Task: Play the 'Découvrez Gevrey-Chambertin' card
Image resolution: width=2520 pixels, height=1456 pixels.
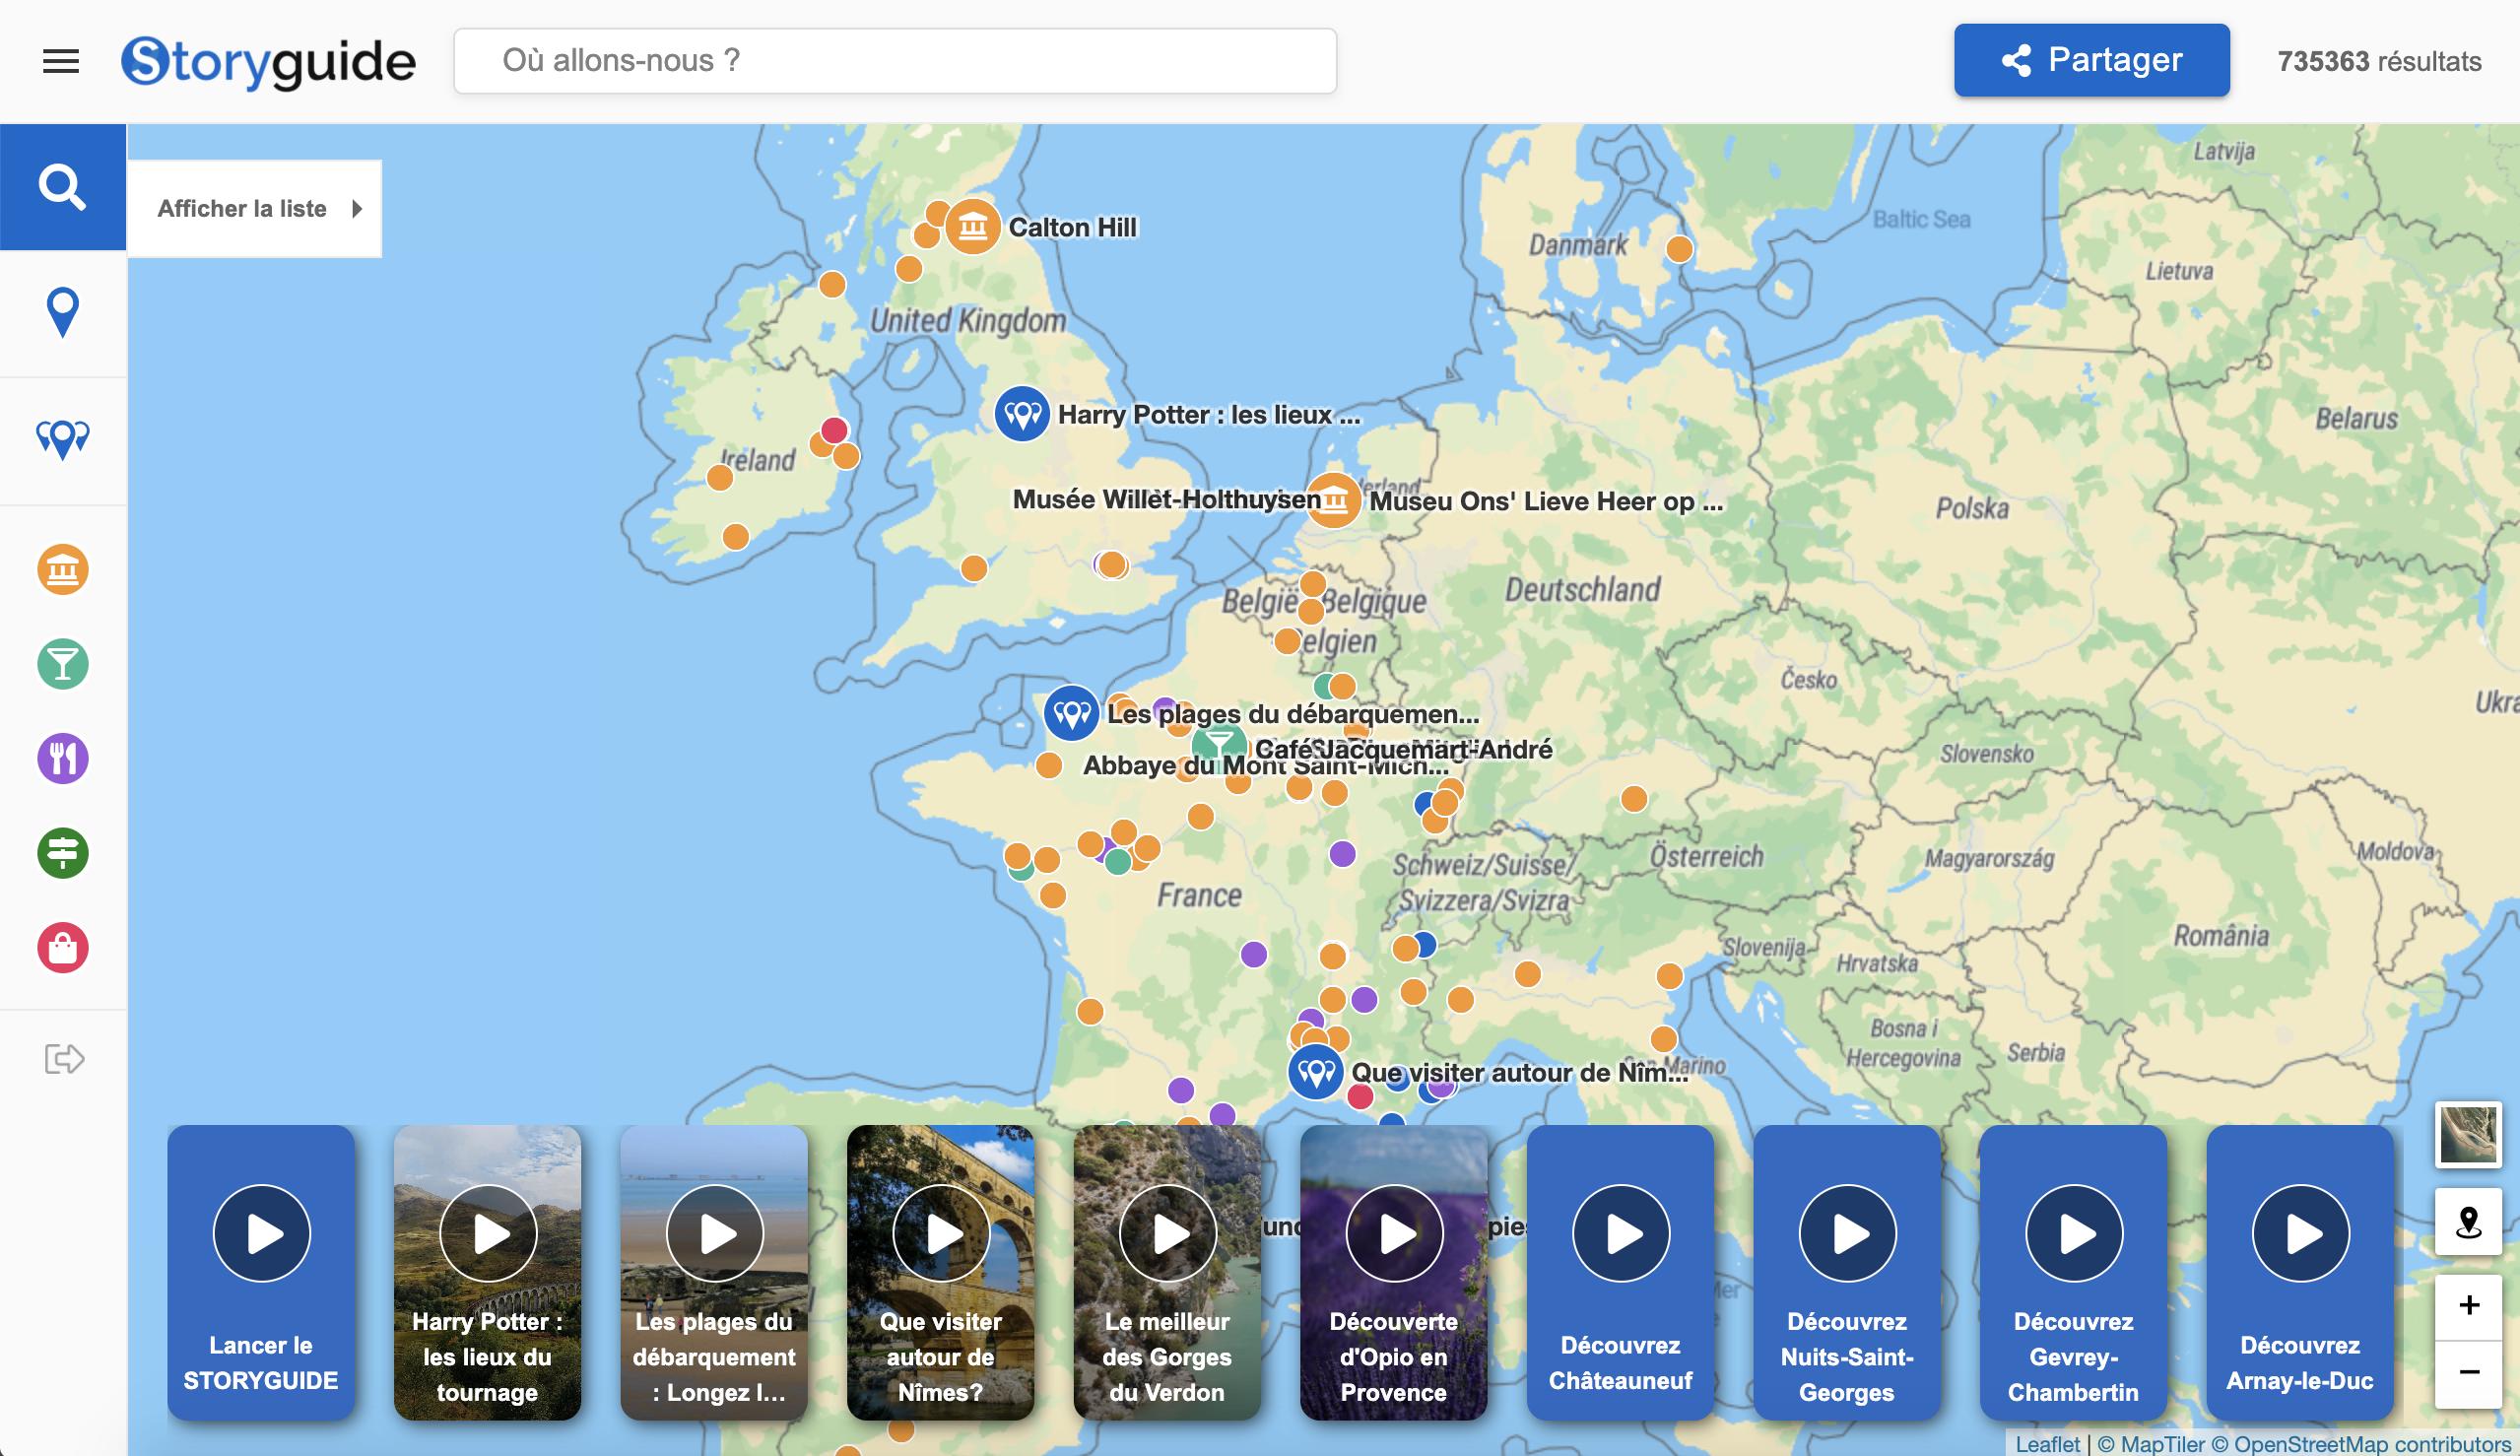Action: point(2074,1233)
